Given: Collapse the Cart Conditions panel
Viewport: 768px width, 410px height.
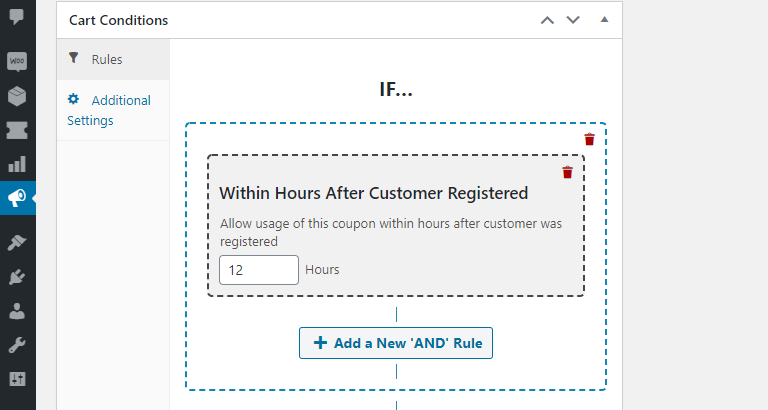Looking at the screenshot, I should point(604,20).
